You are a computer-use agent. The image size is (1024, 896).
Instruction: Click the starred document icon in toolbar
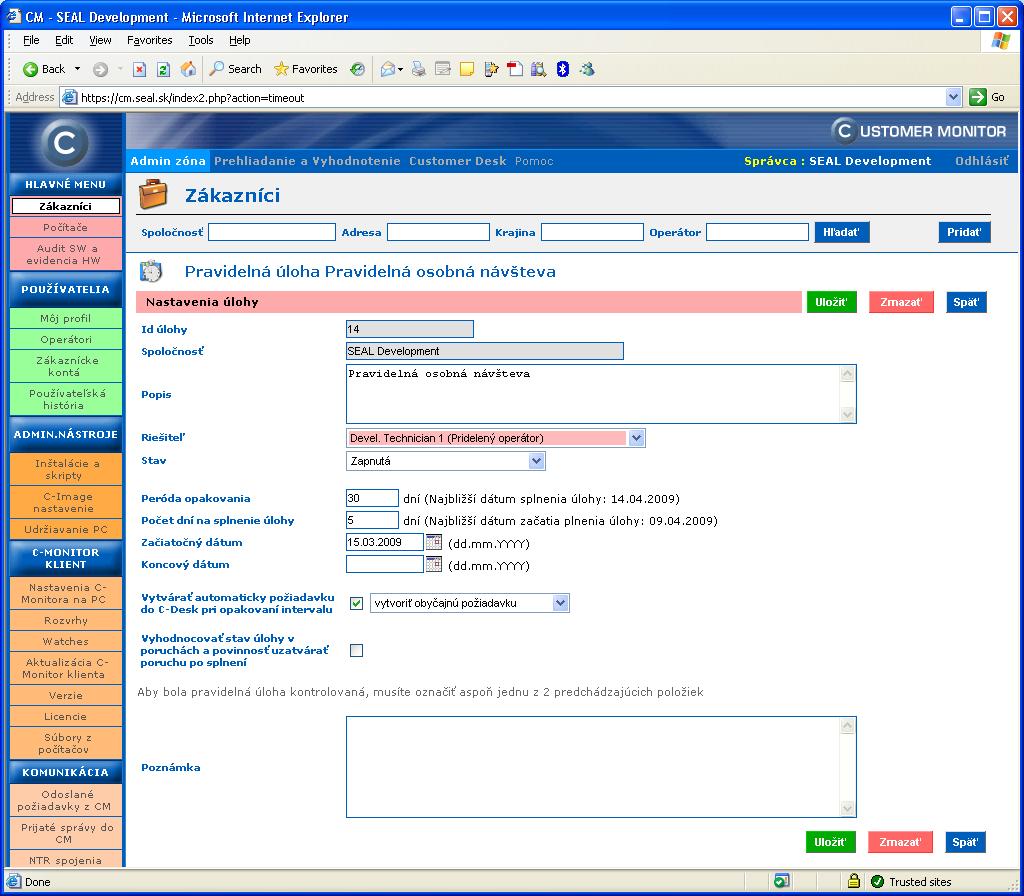(x=491, y=69)
